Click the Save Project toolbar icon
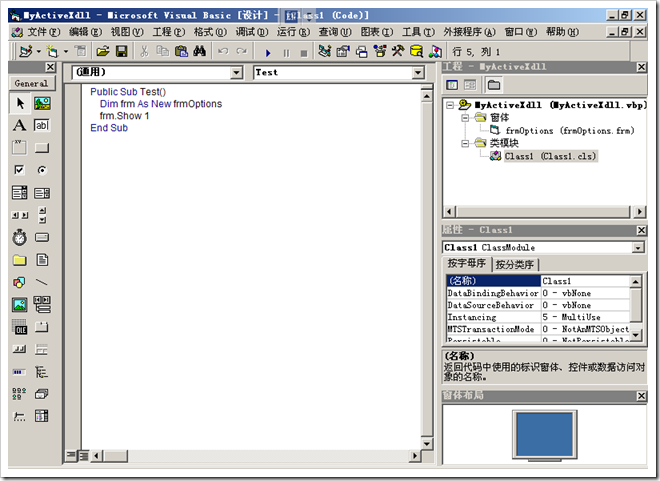660x481 pixels. (x=122, y=52)
